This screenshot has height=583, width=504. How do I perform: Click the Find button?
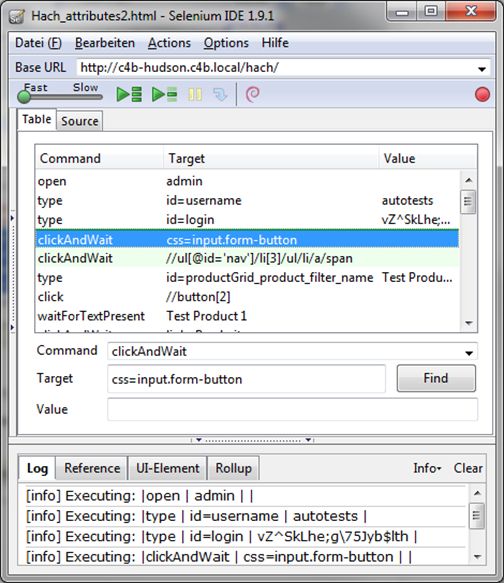click(436, 378)
